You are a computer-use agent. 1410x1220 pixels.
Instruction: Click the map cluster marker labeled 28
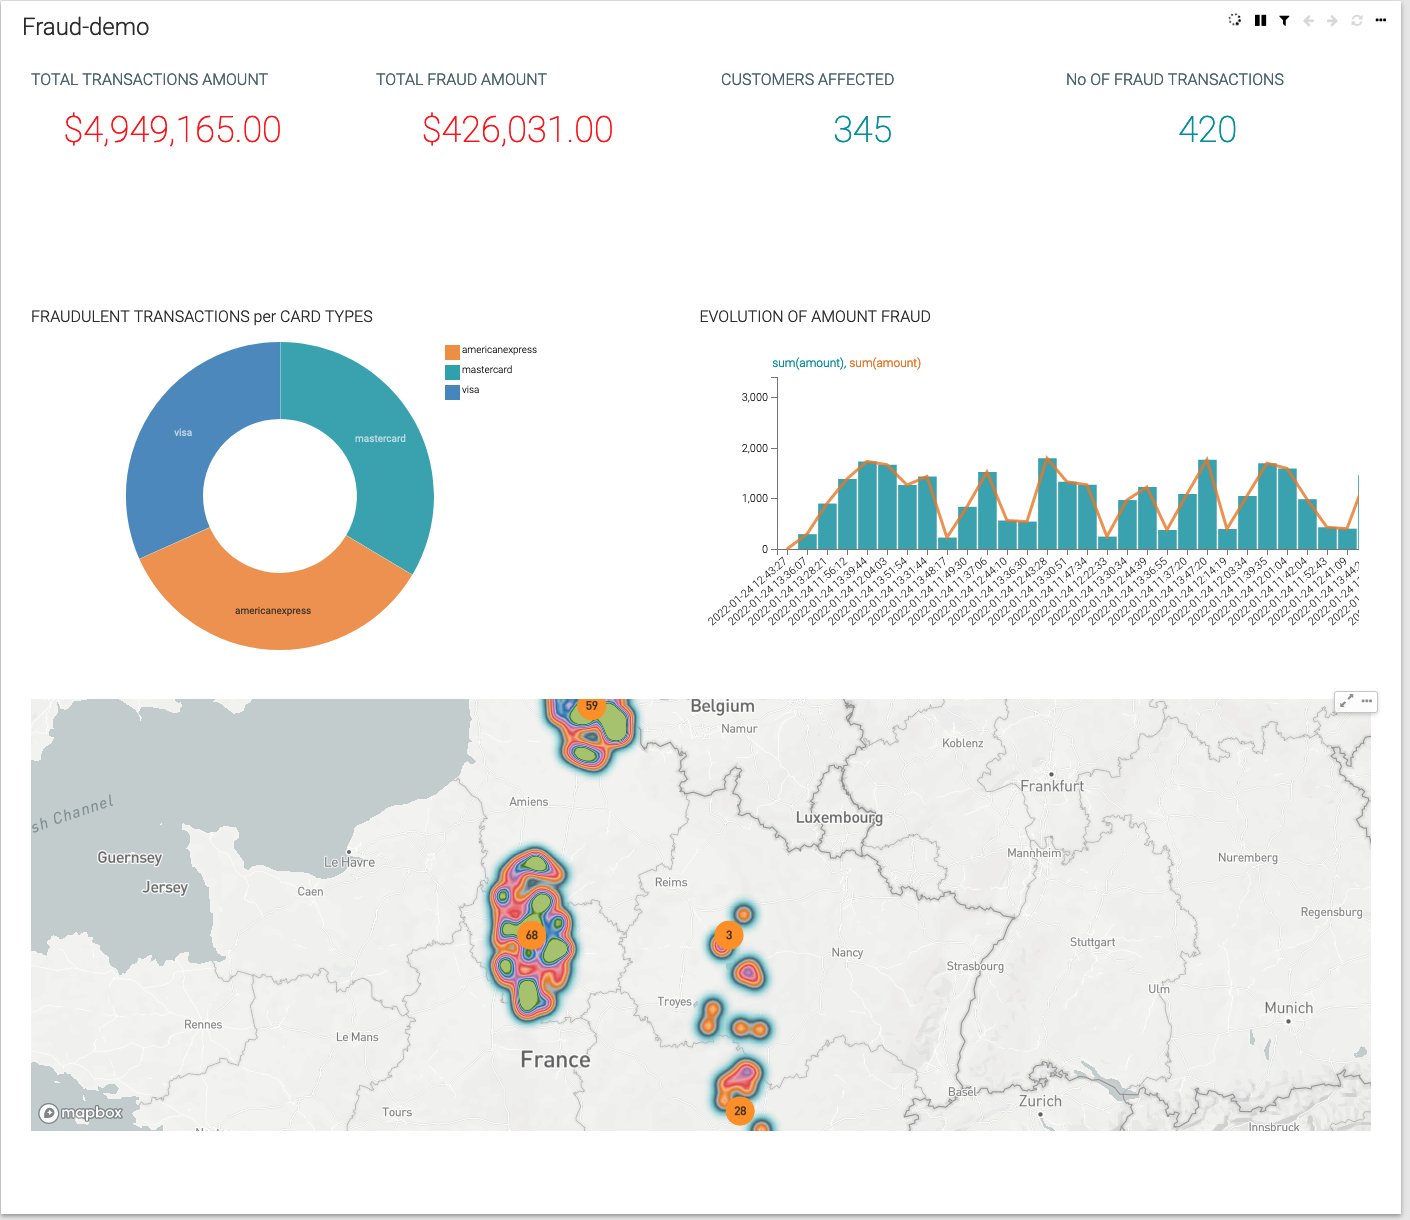740,1111
